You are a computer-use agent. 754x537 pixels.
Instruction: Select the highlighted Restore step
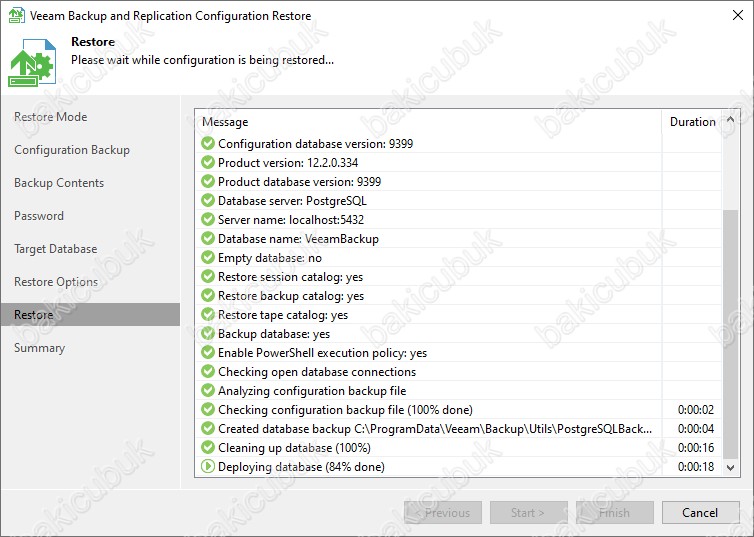click(90, 314)
